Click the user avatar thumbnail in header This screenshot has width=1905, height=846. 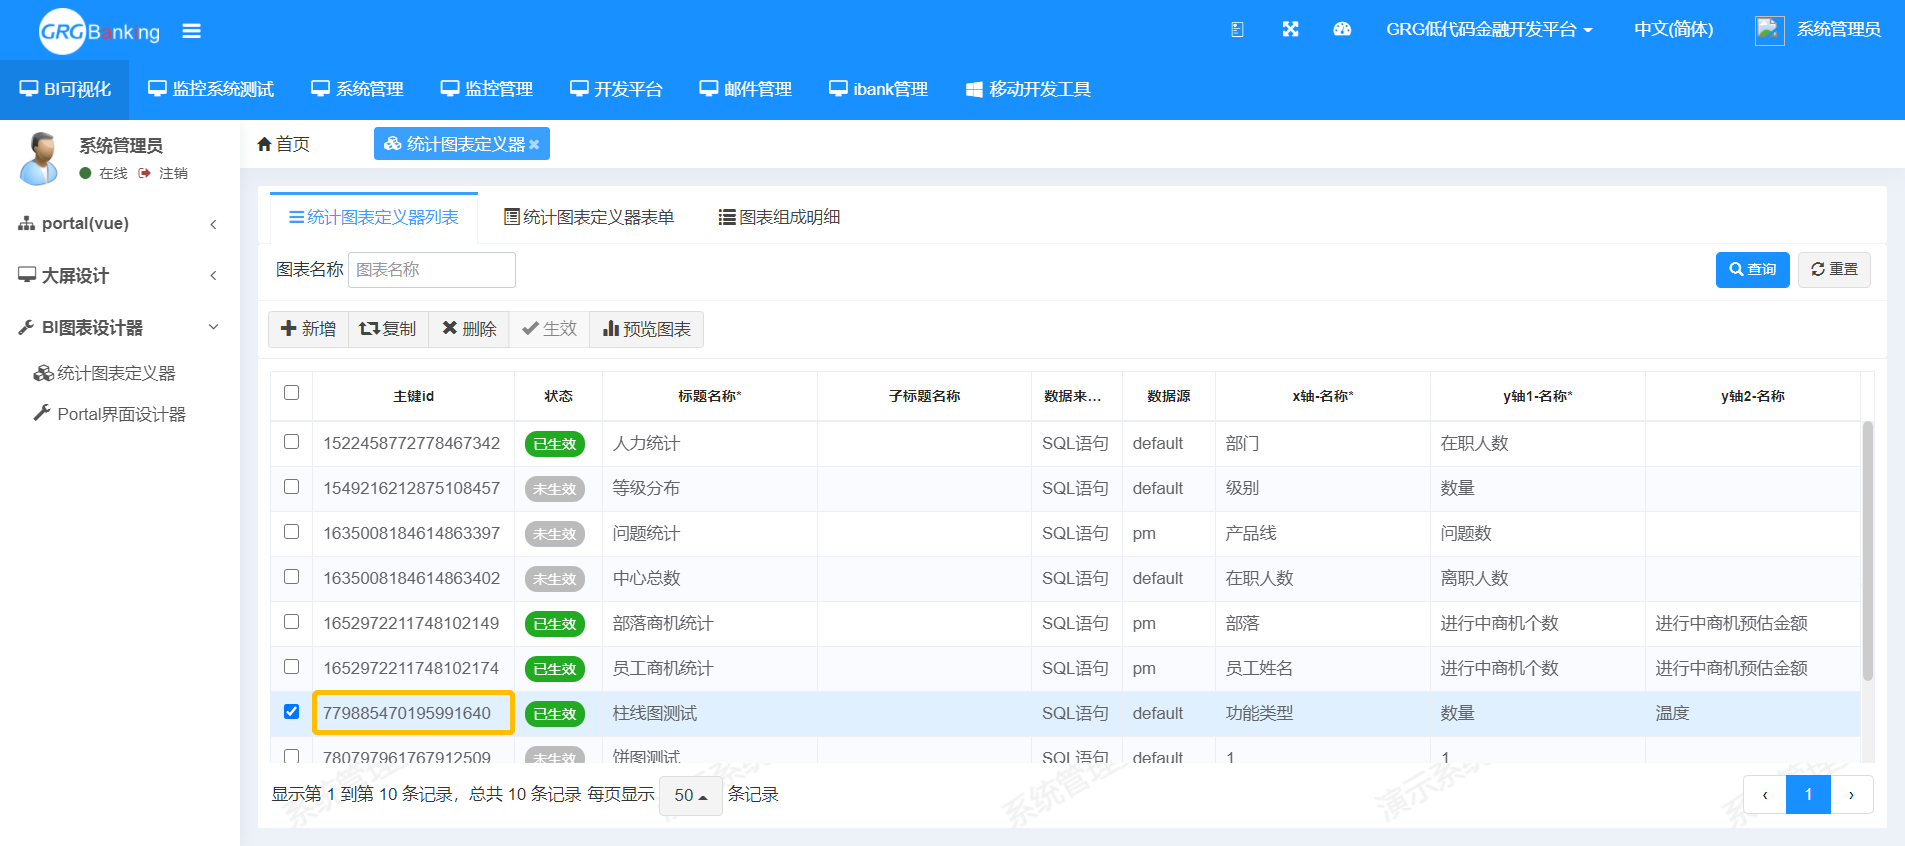[1769, 30]
